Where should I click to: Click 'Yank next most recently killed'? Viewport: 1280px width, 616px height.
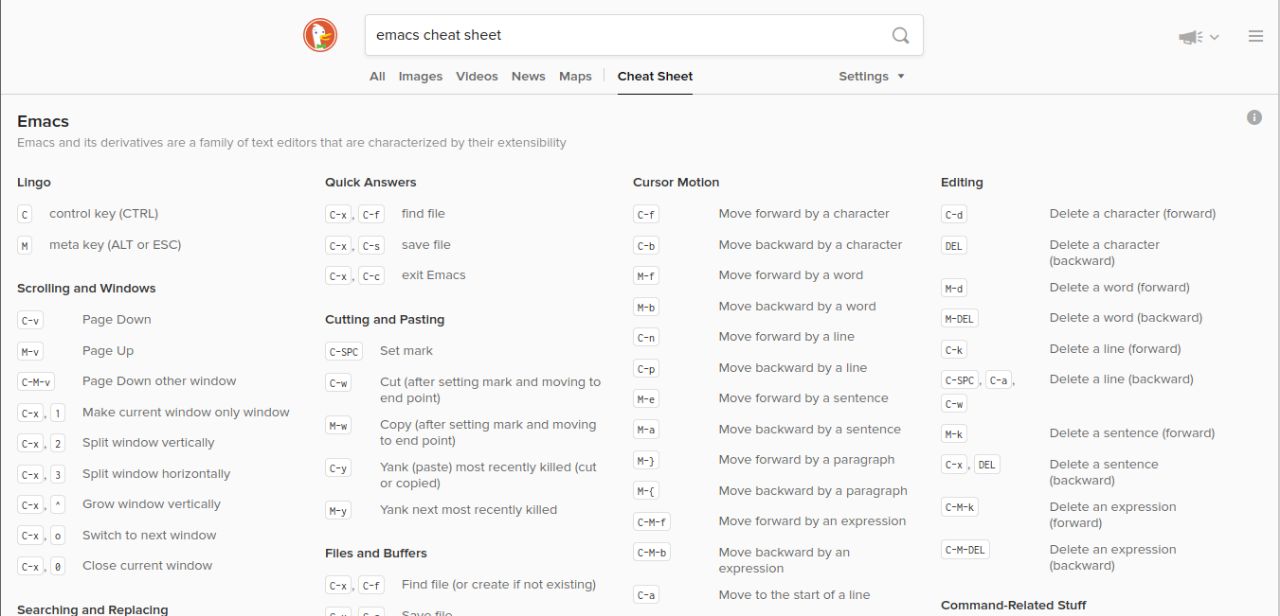tap(468, 509)
